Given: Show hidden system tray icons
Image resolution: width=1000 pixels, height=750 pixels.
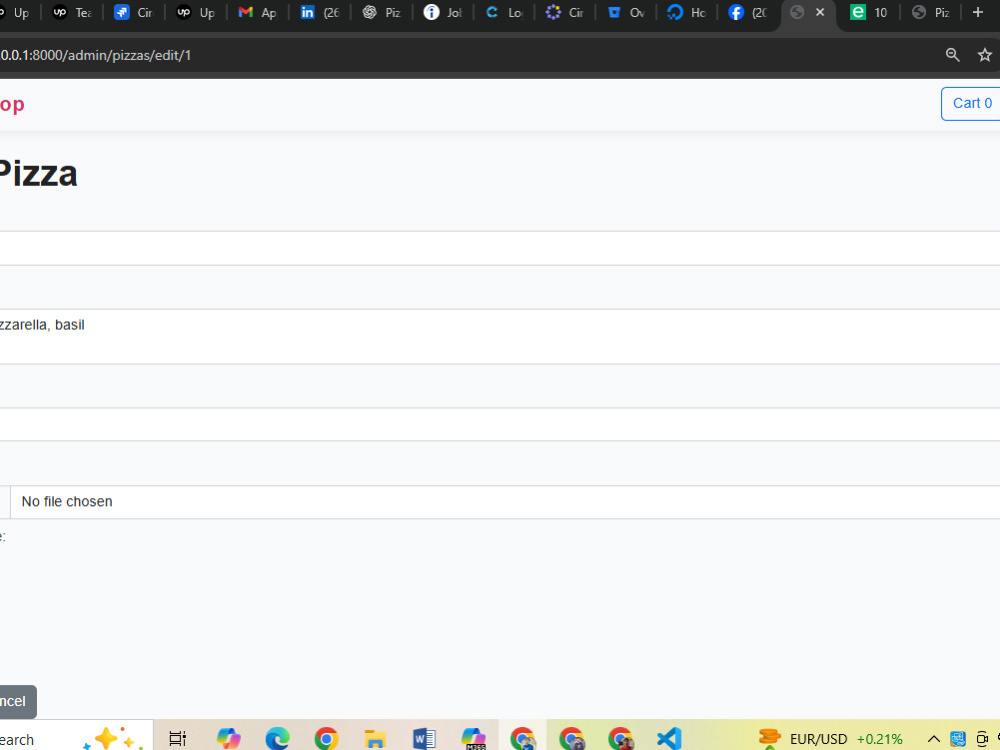Looking at the screenshot, I should (x=934, y=739).
